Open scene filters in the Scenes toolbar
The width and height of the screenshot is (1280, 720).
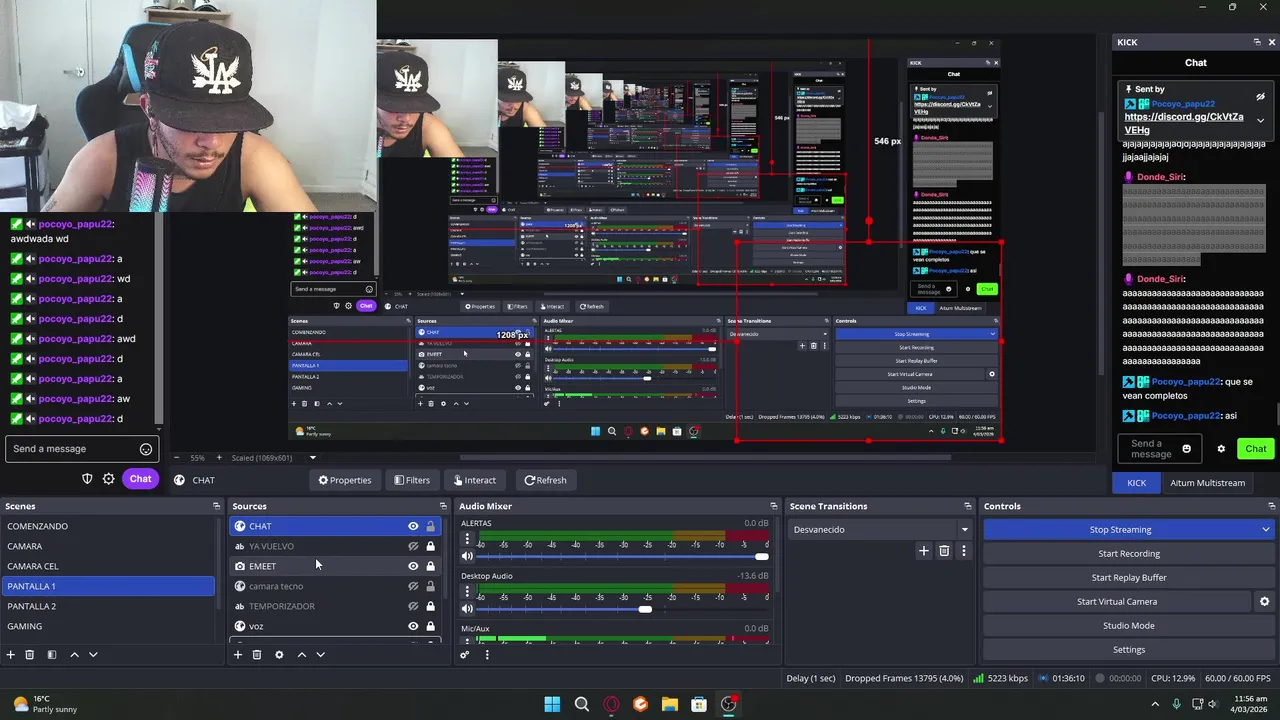click(x=52, y=654)
